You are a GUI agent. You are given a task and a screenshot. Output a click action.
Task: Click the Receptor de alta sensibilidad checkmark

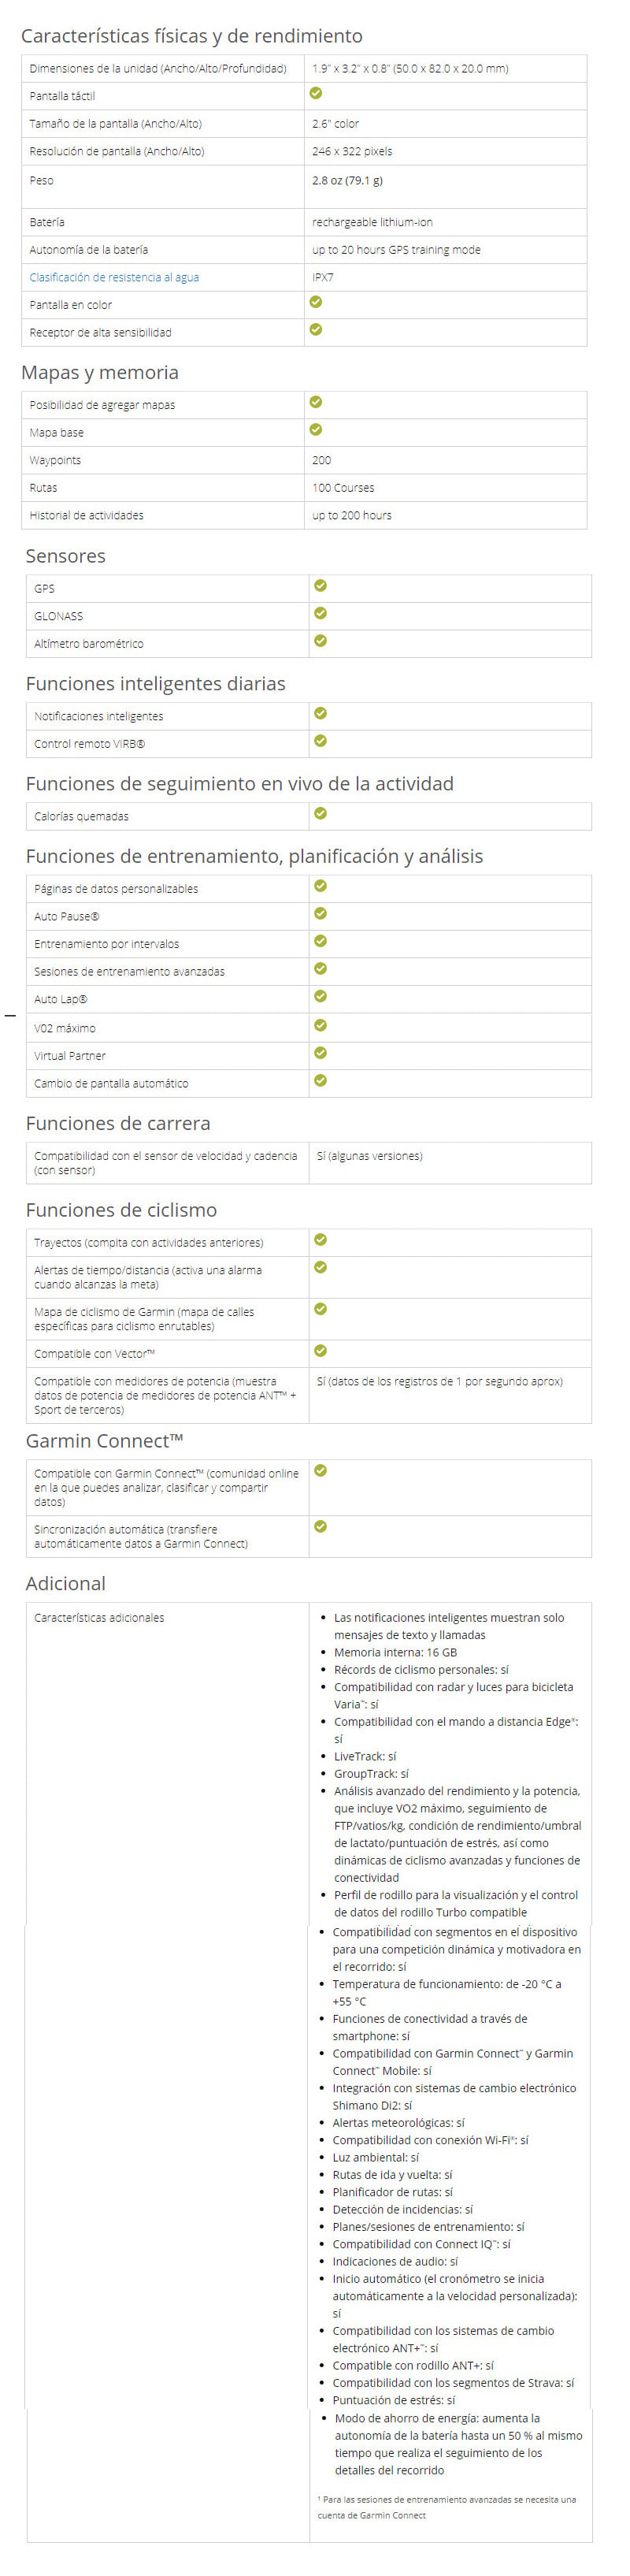[x=316, y=329]
